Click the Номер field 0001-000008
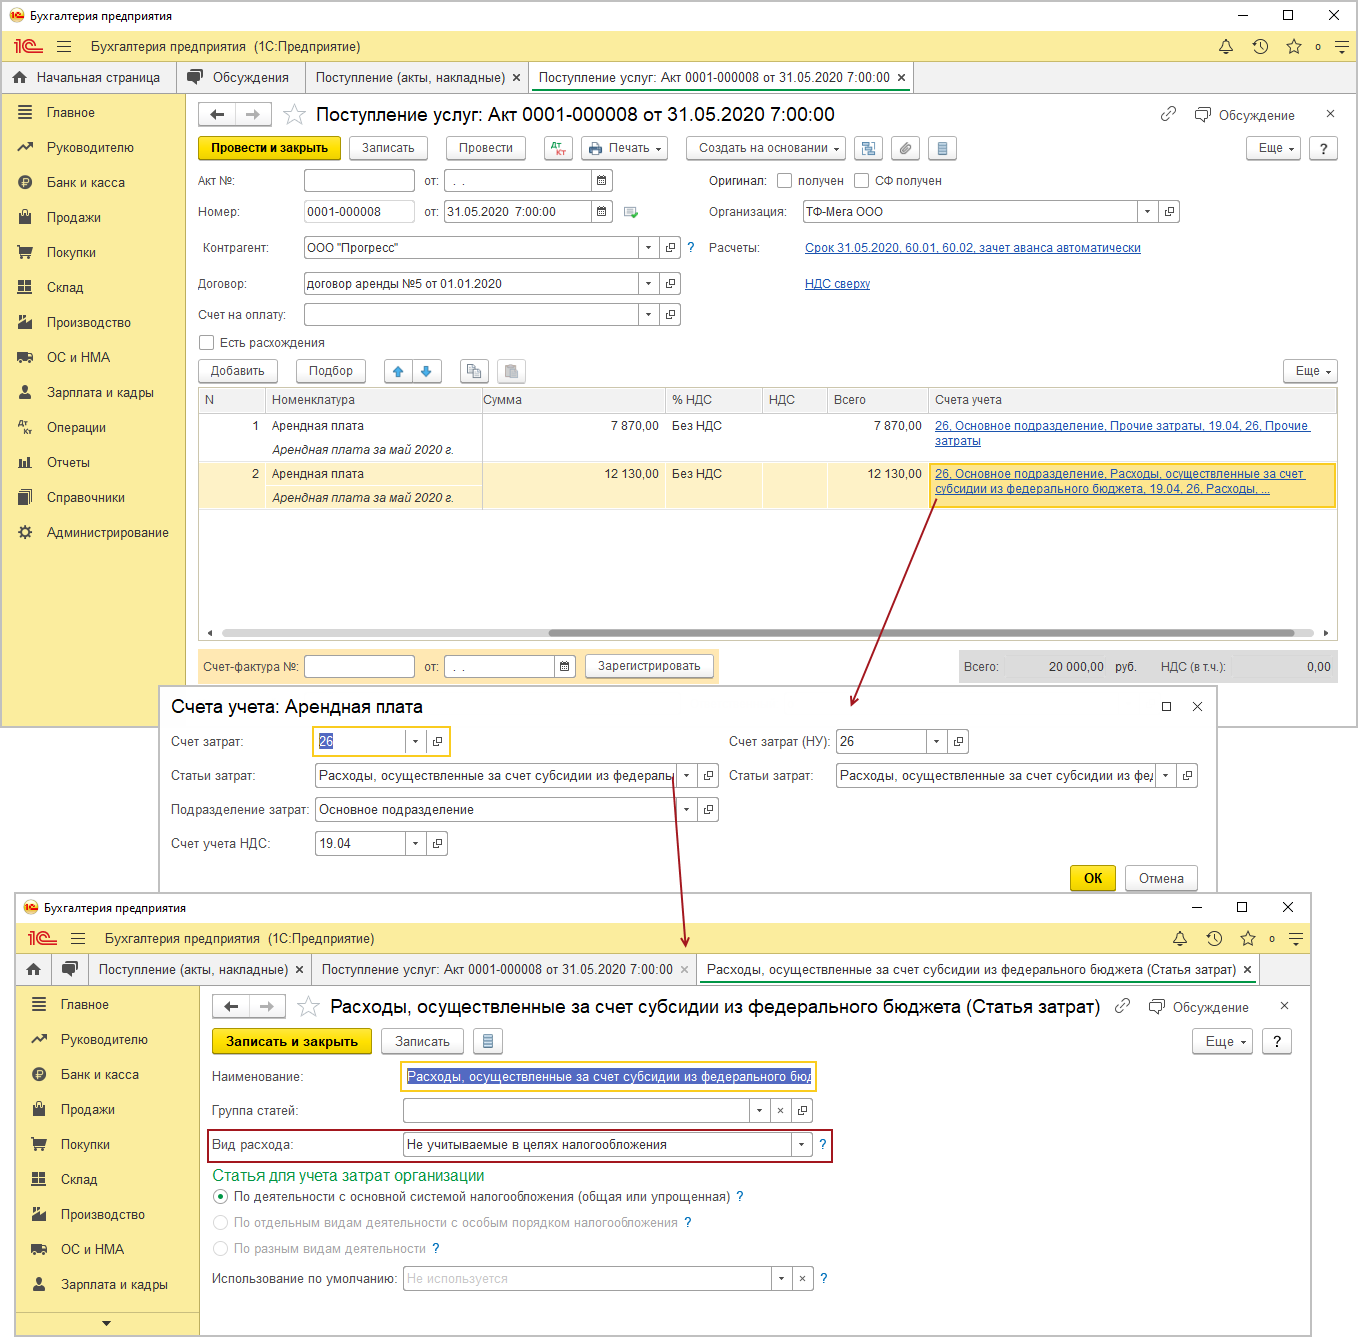The height and width of the screenshot is (1343, 1358). [x=359, y=212]
